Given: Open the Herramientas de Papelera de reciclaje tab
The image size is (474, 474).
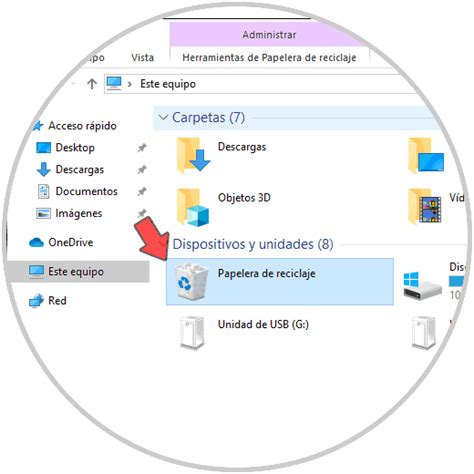Looking at the screenshot, I should coord(269,57).
